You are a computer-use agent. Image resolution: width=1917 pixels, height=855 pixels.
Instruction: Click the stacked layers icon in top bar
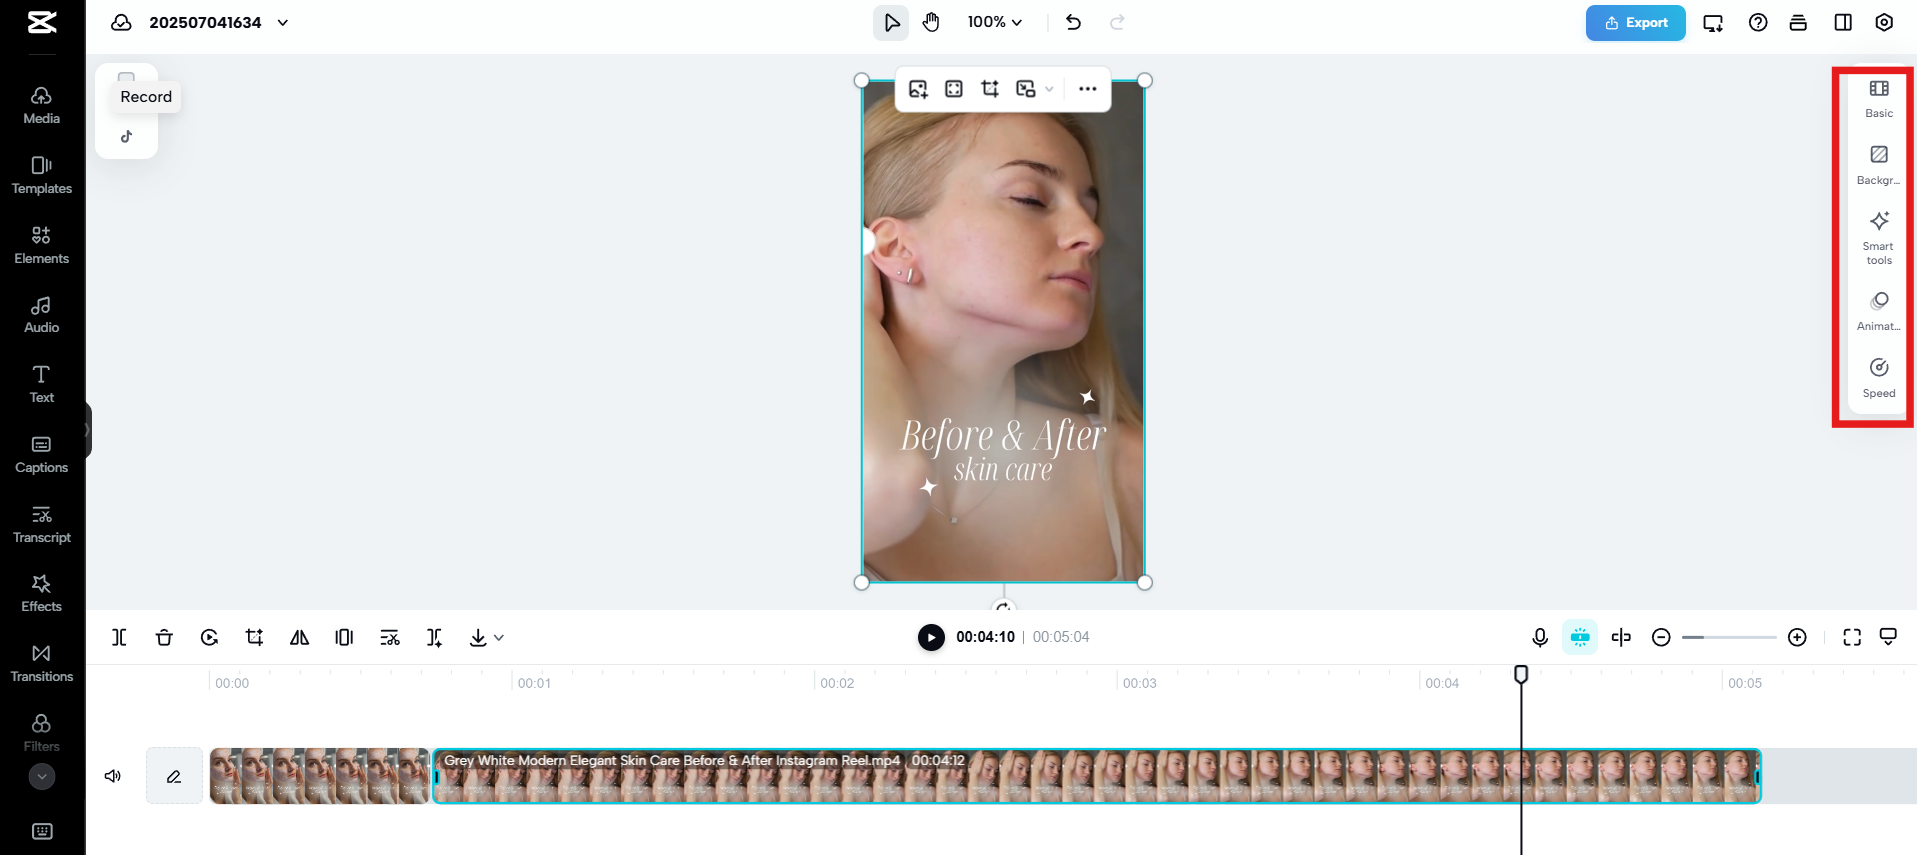click(1798, 22)
